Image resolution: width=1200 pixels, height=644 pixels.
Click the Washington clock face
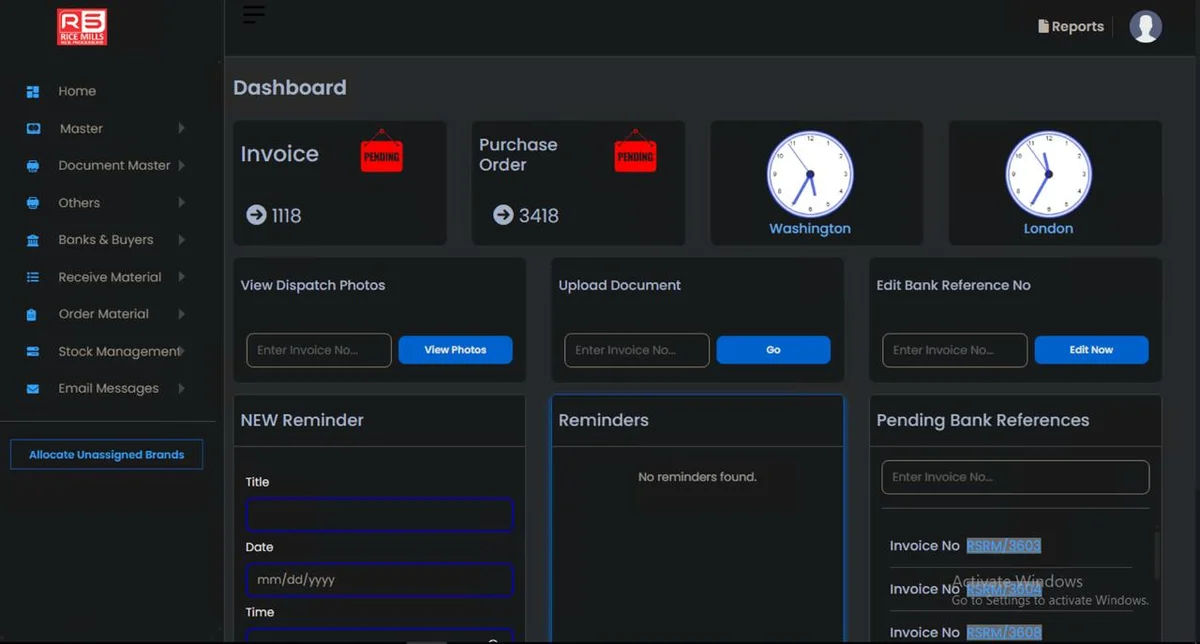click(810, 174)
